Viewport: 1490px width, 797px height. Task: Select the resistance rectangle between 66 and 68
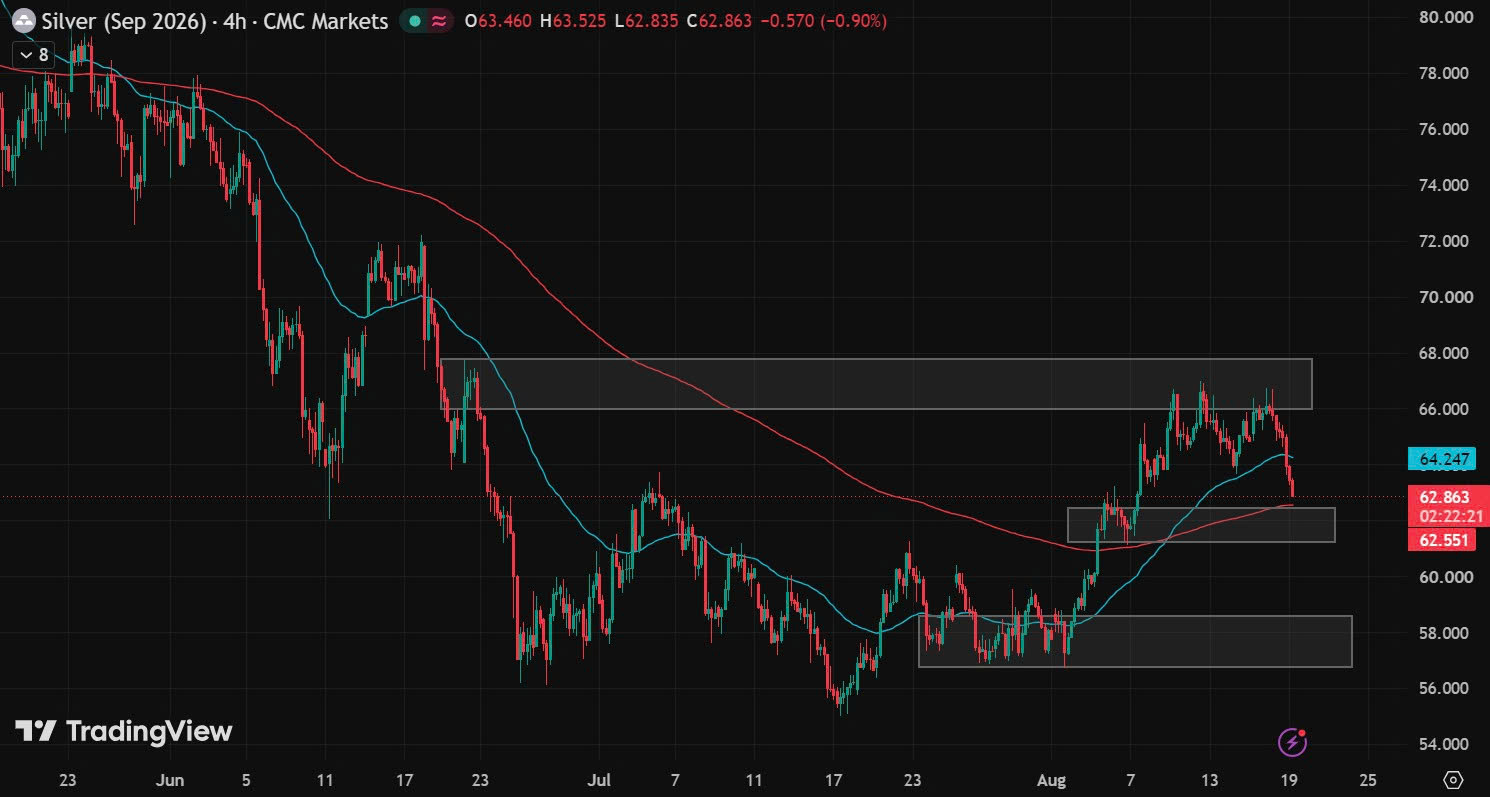tap(875, 383)
